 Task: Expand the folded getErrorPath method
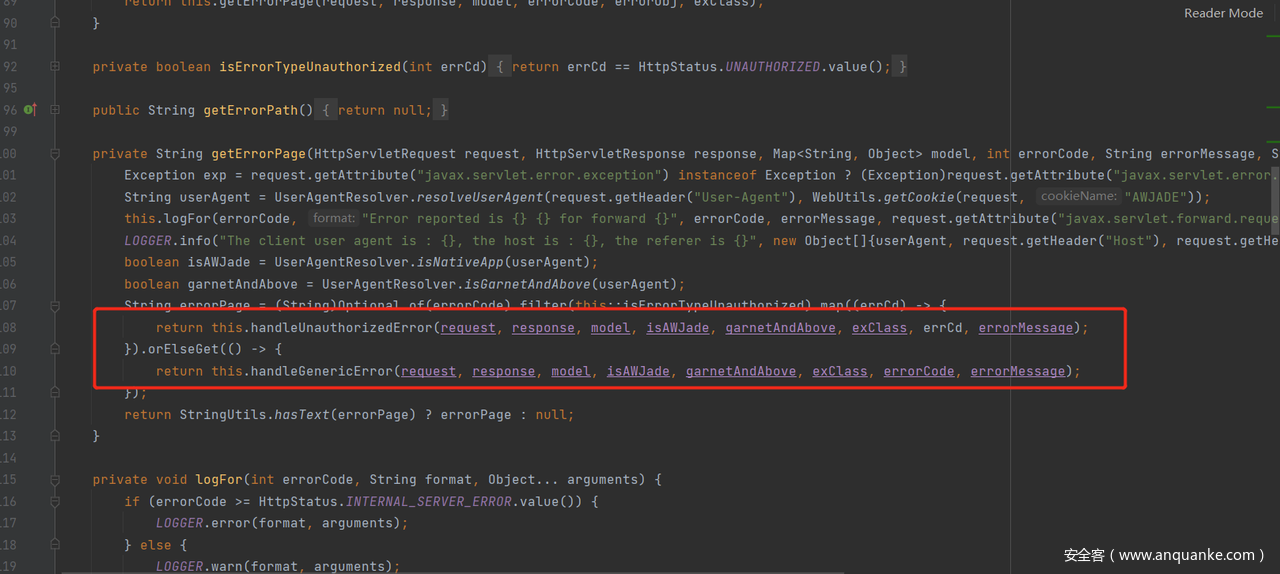(55, 110)
